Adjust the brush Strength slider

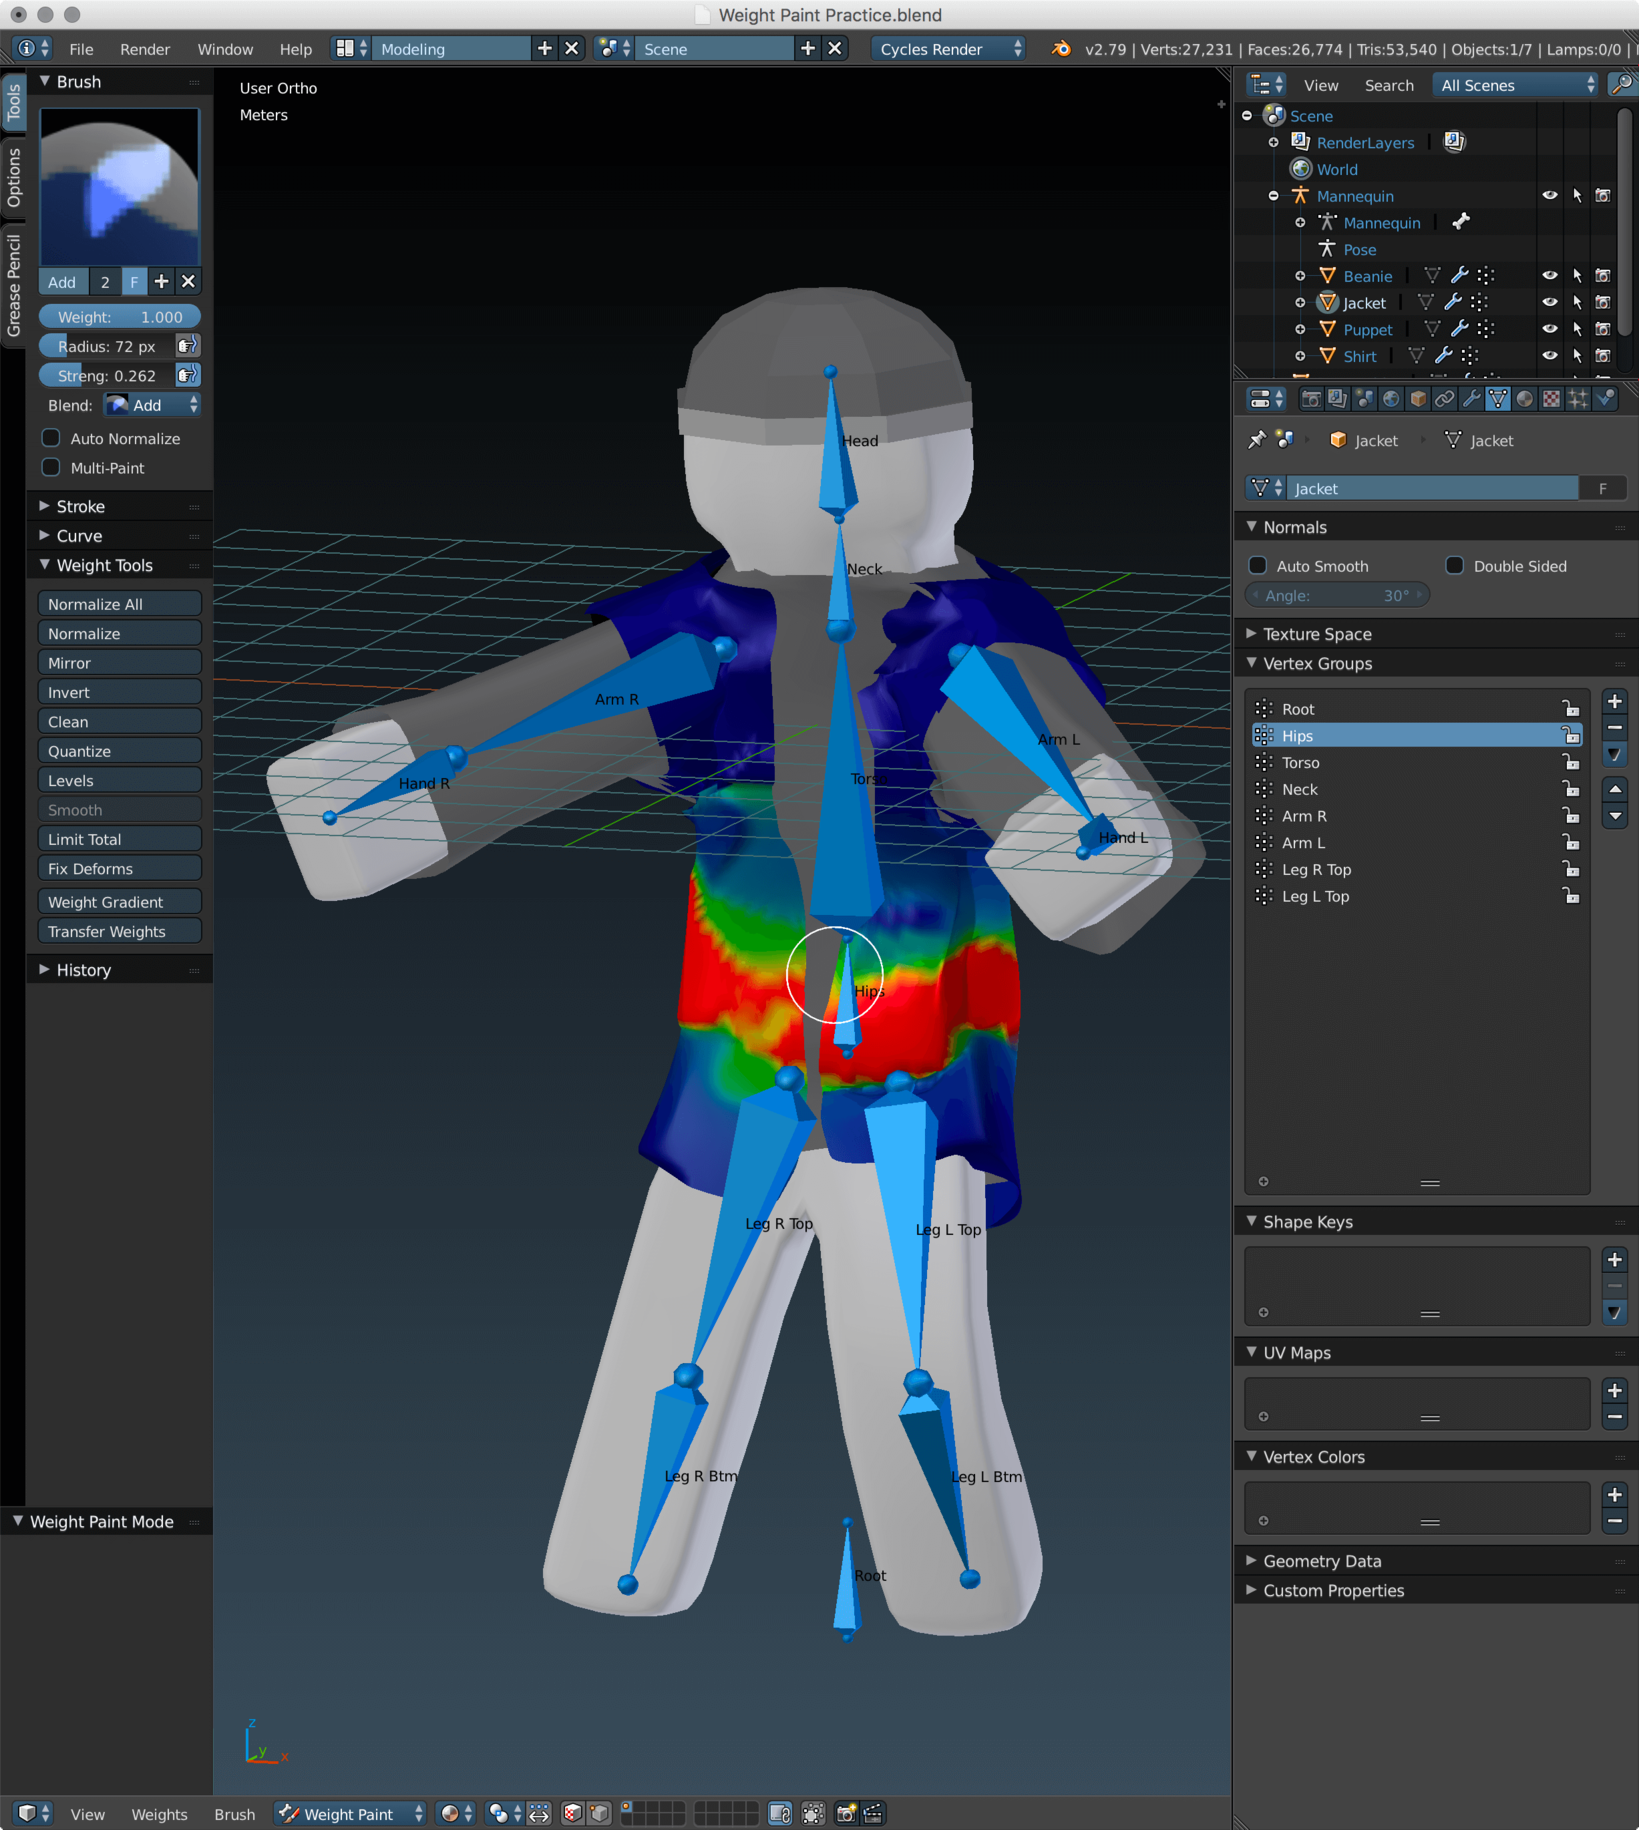click(x=106, y=376)
